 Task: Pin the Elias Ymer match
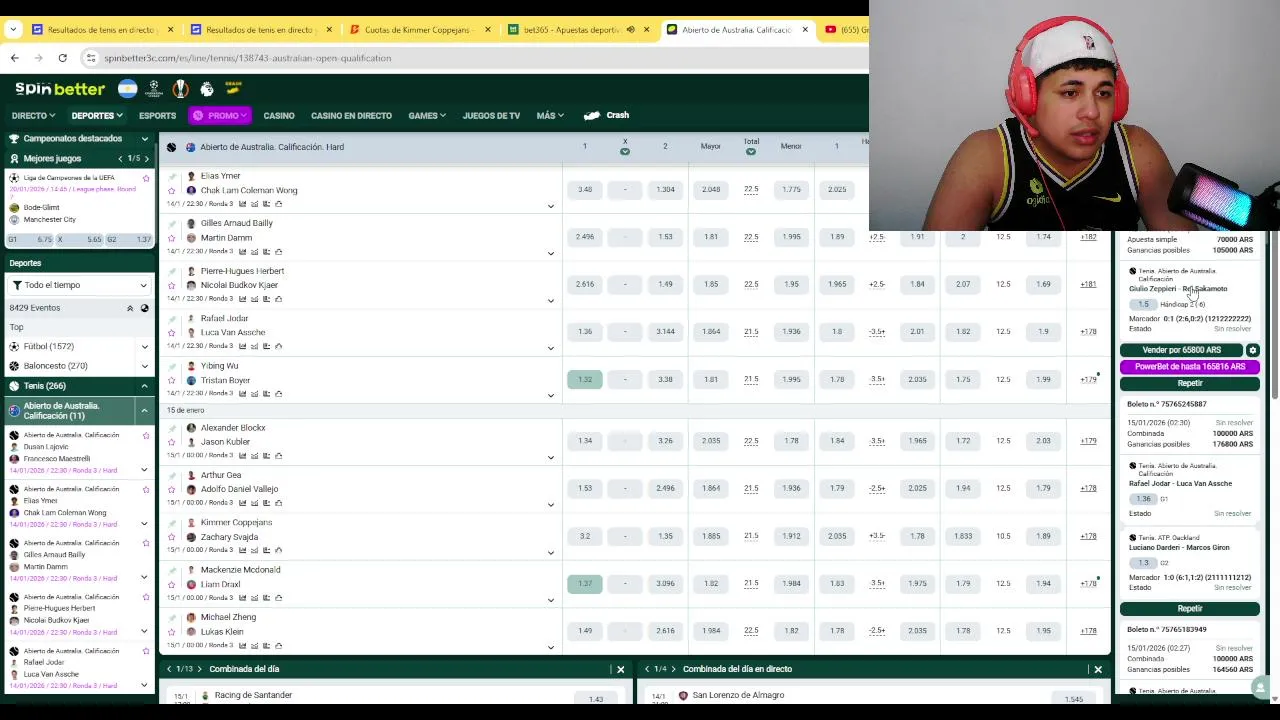(x=172, y=176)
